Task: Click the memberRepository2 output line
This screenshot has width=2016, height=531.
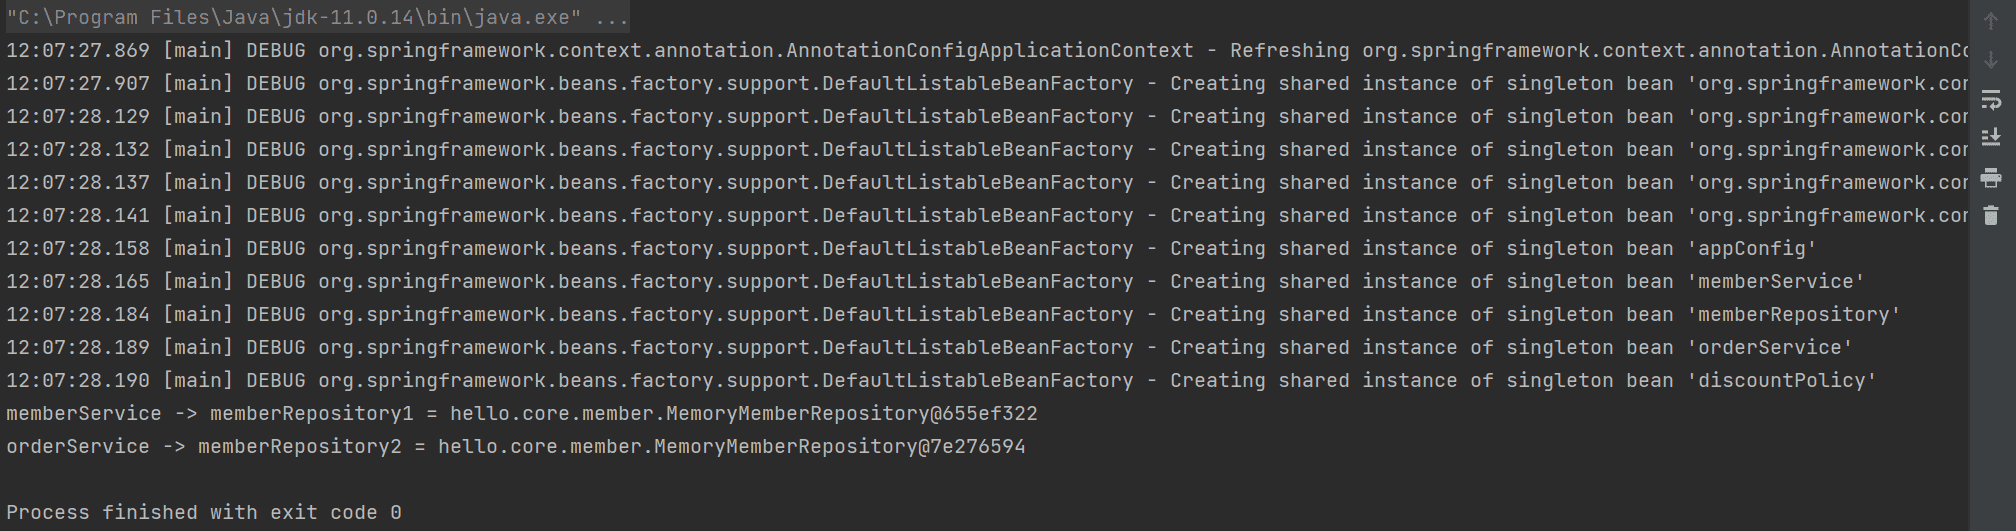Action: point(516,446)
